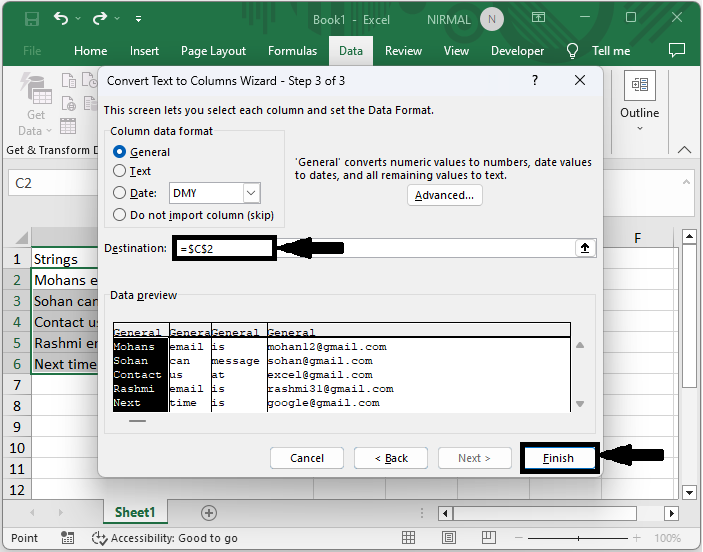
Task: Open the Comments speech bubble icon
Action: pyautogui.click(x=677, y=50)
